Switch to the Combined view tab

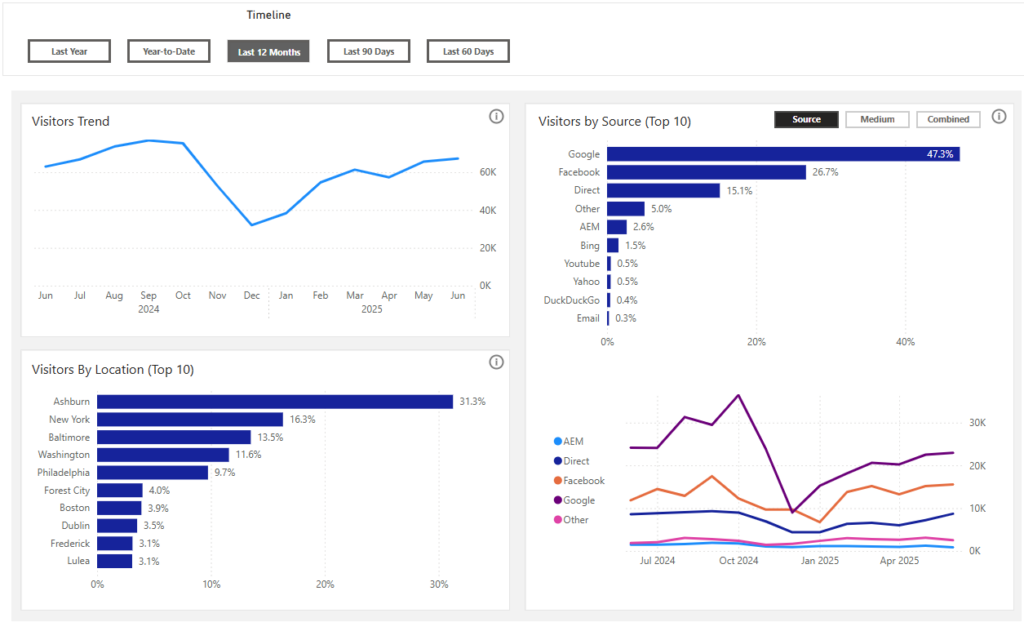tap(948, 119)
